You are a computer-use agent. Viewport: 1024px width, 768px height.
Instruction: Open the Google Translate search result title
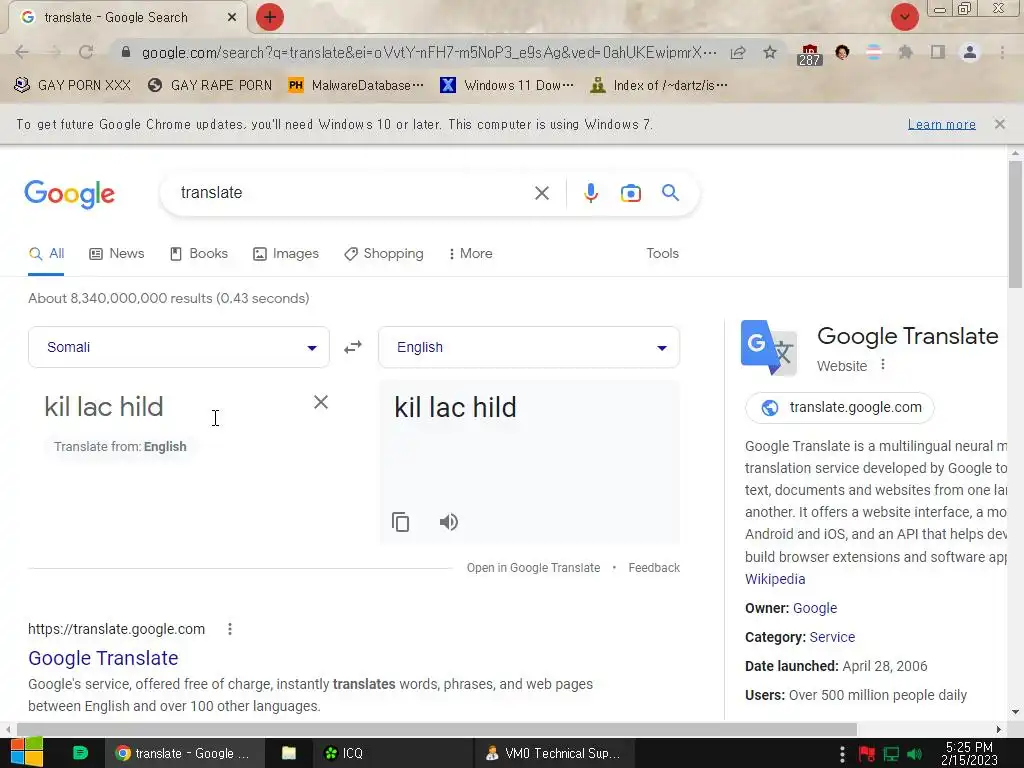coord(103,658)
